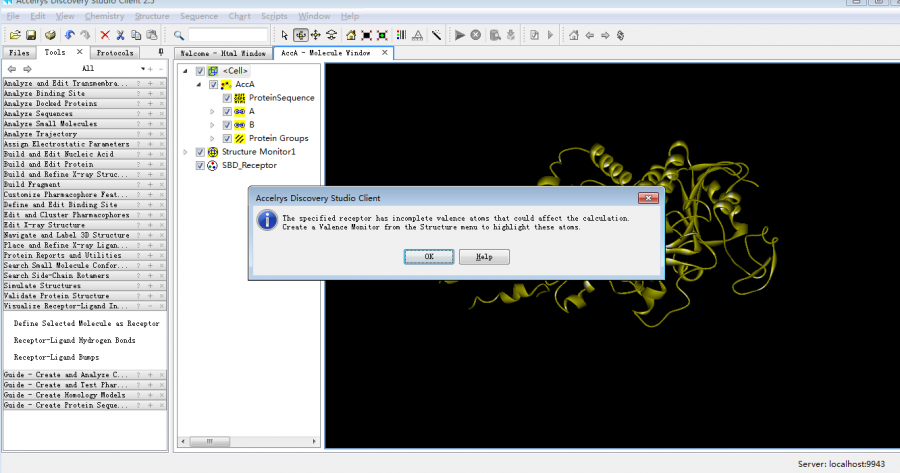Click the wand tool icon

pos(436,35)
